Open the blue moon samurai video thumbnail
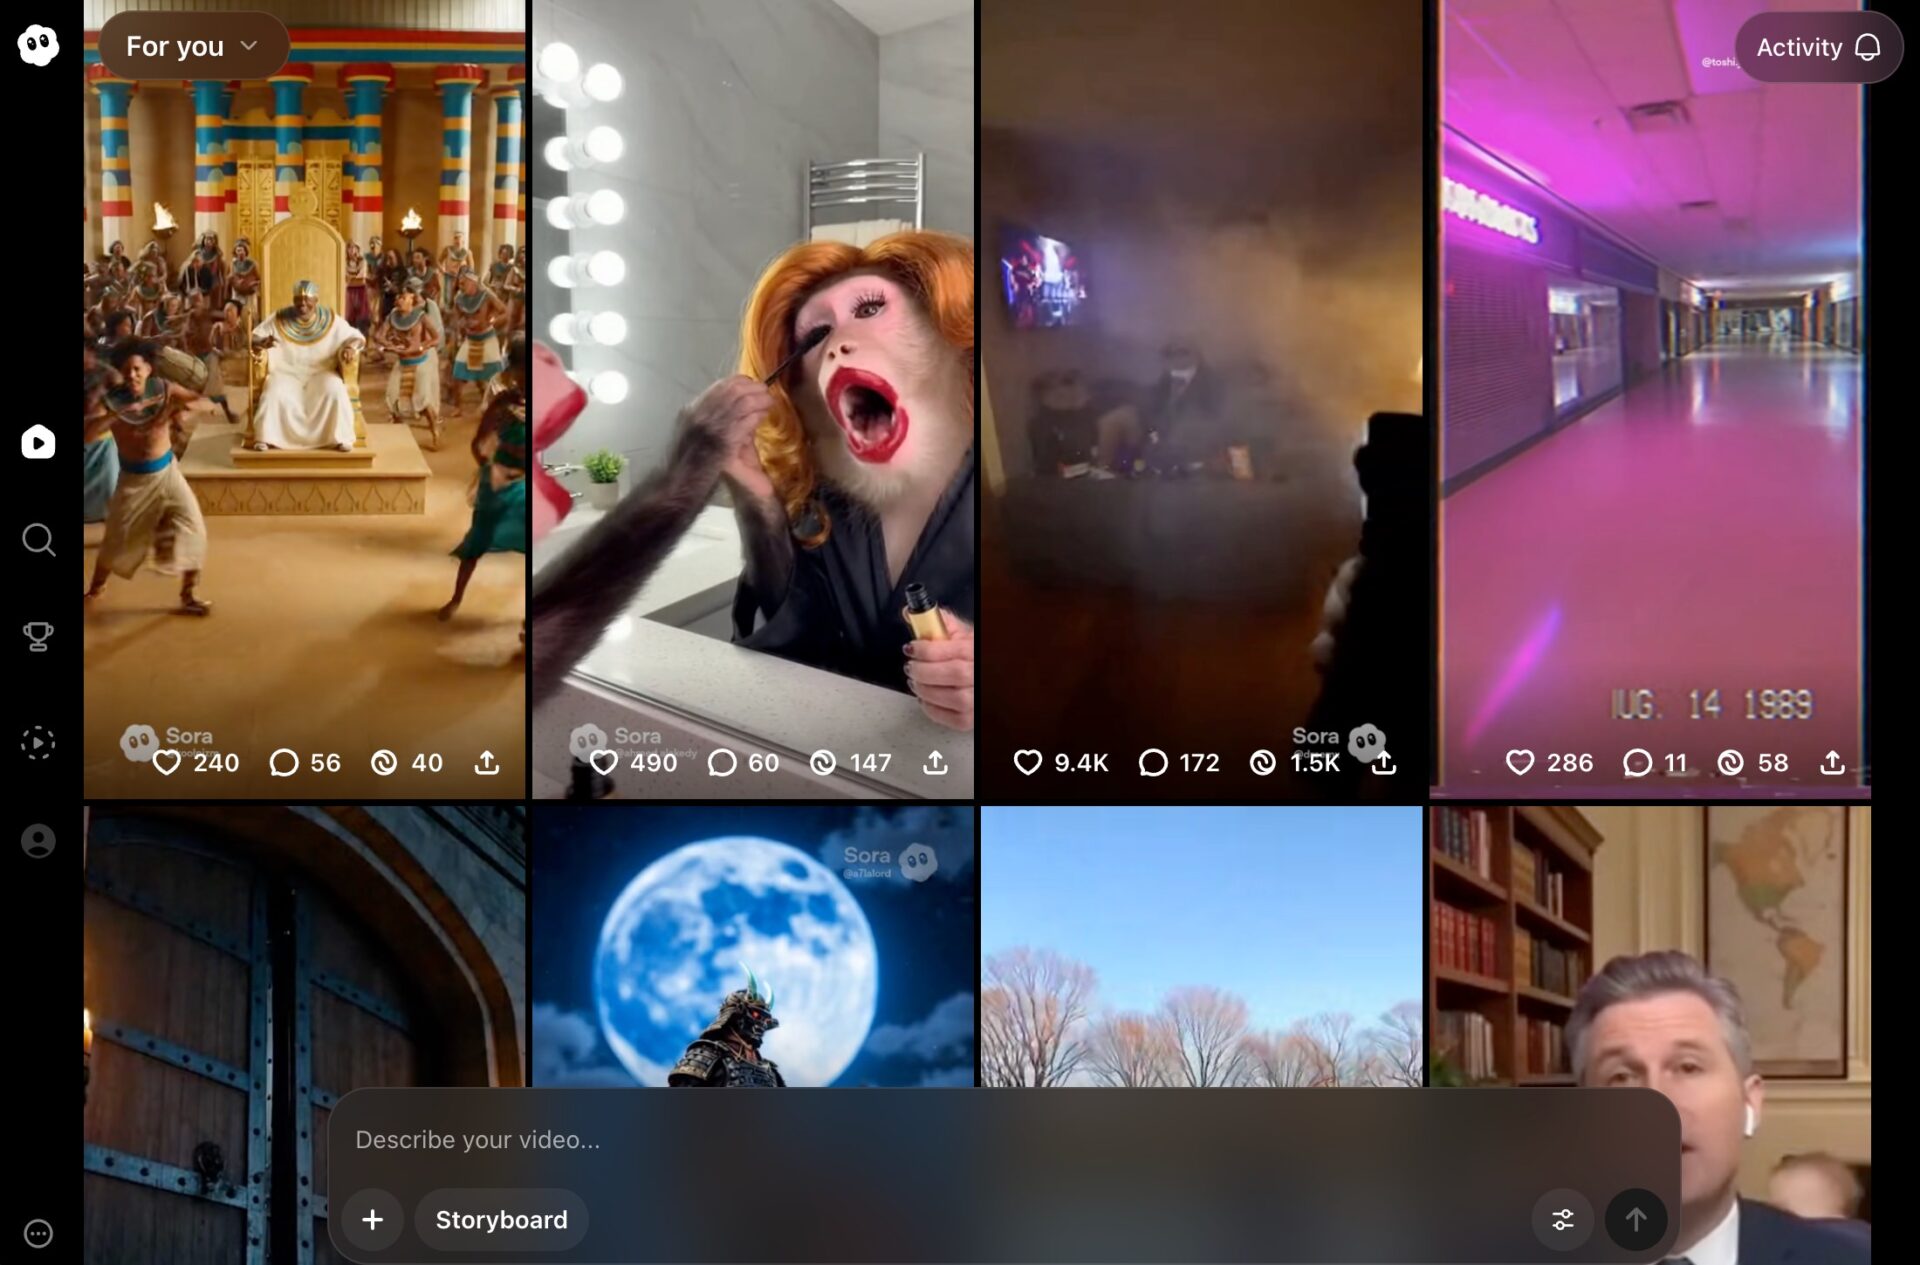 click(x=752, y=945)
